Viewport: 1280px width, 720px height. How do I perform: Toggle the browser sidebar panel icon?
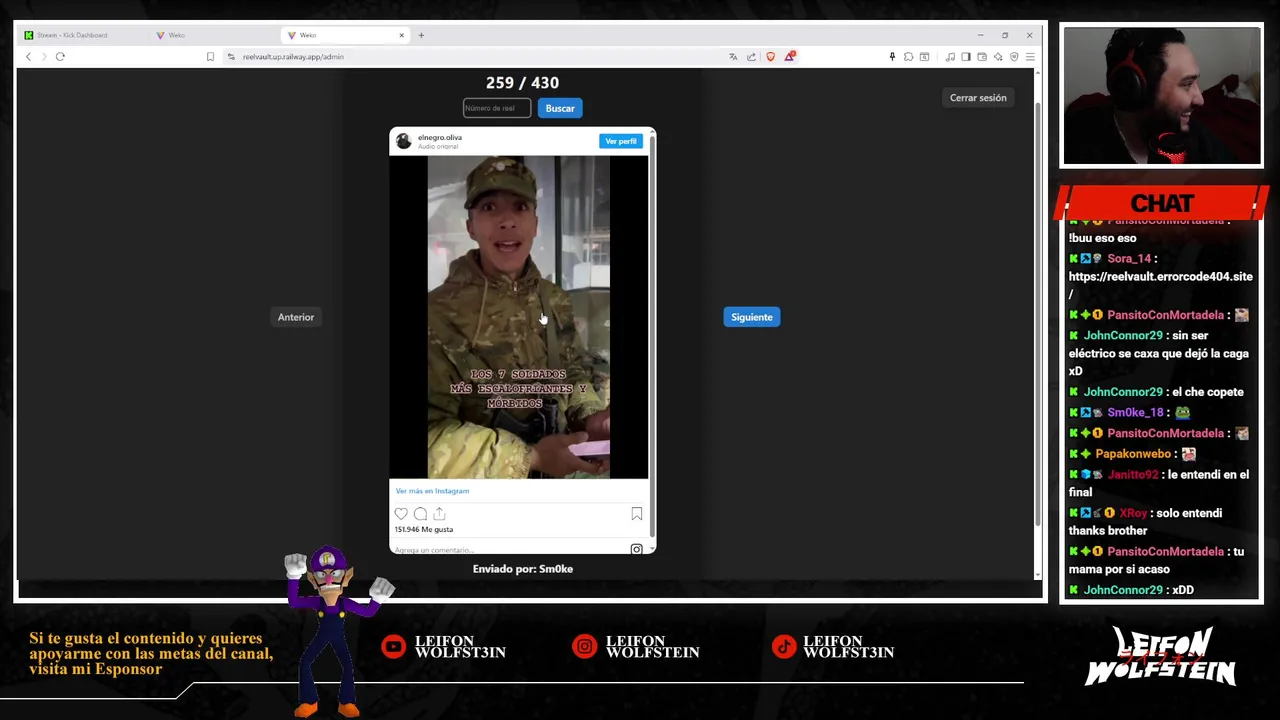(966, 57)
